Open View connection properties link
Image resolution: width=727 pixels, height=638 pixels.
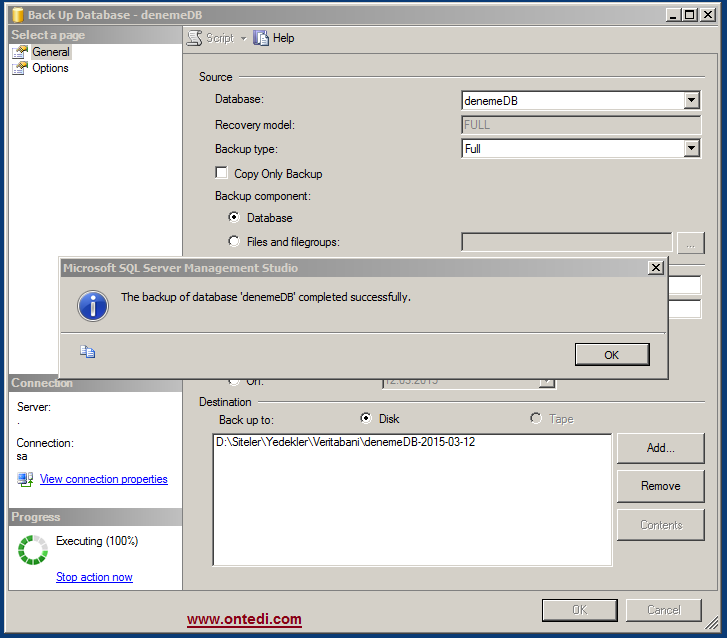click(x=103, y=479)
